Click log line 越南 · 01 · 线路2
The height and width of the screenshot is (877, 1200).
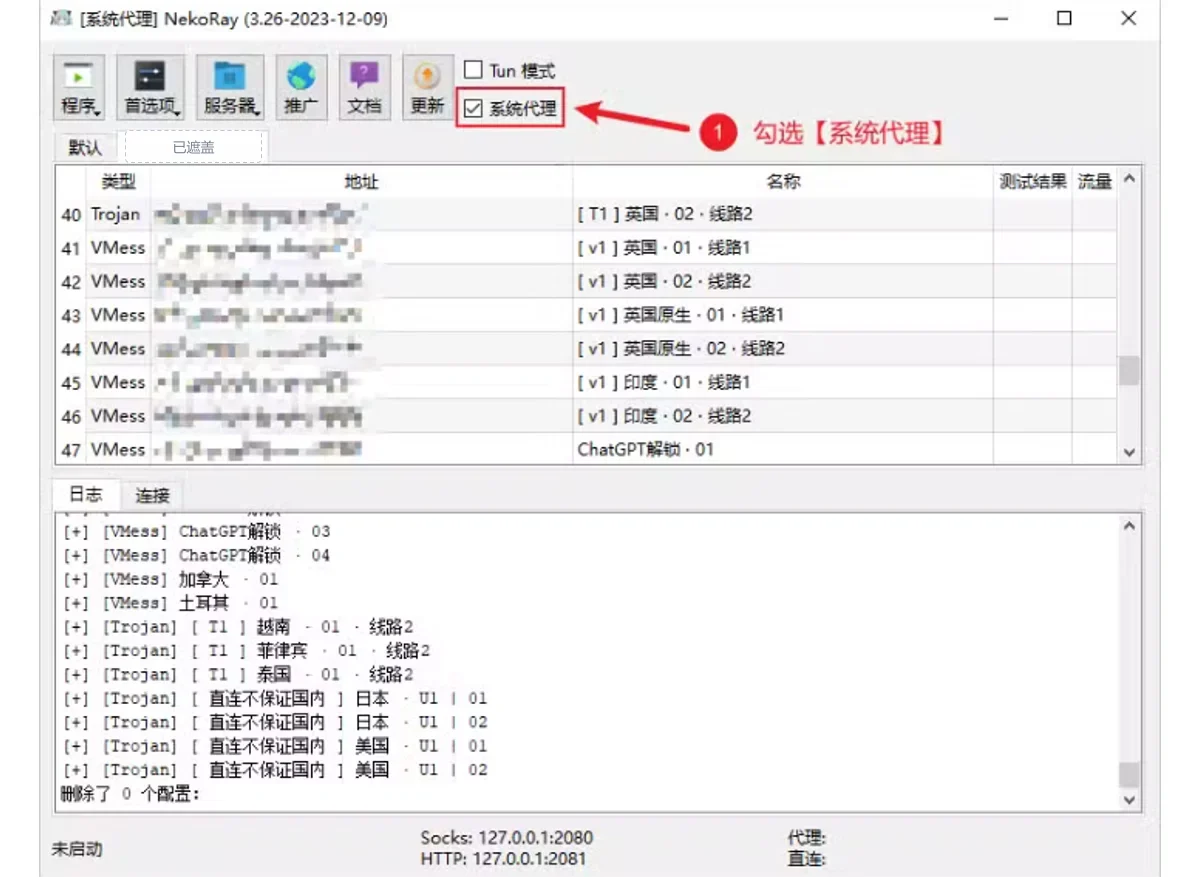[238, 627]
